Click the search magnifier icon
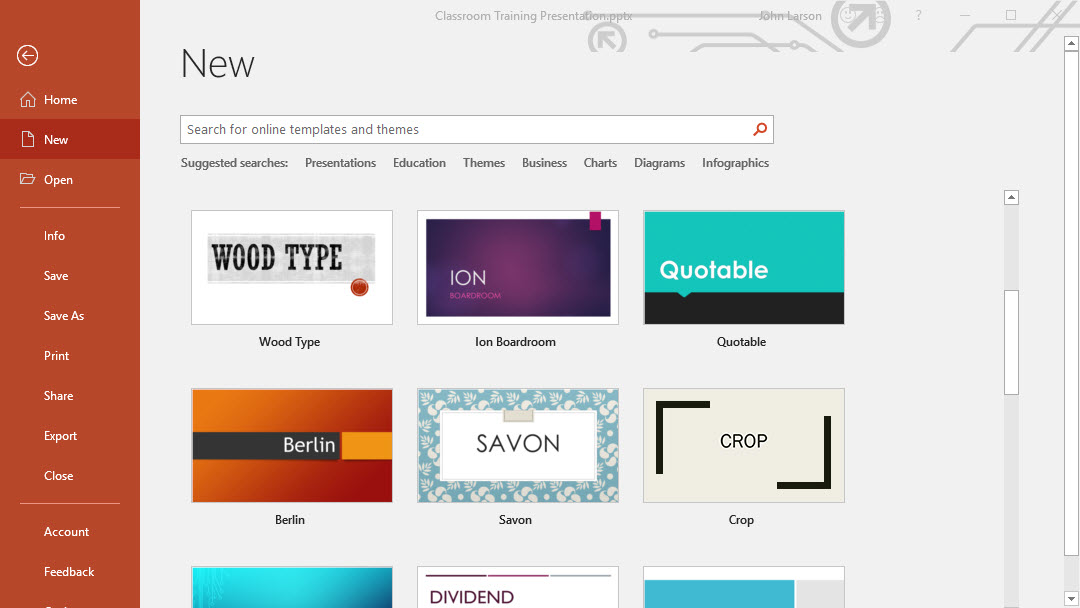 point(760,129)
